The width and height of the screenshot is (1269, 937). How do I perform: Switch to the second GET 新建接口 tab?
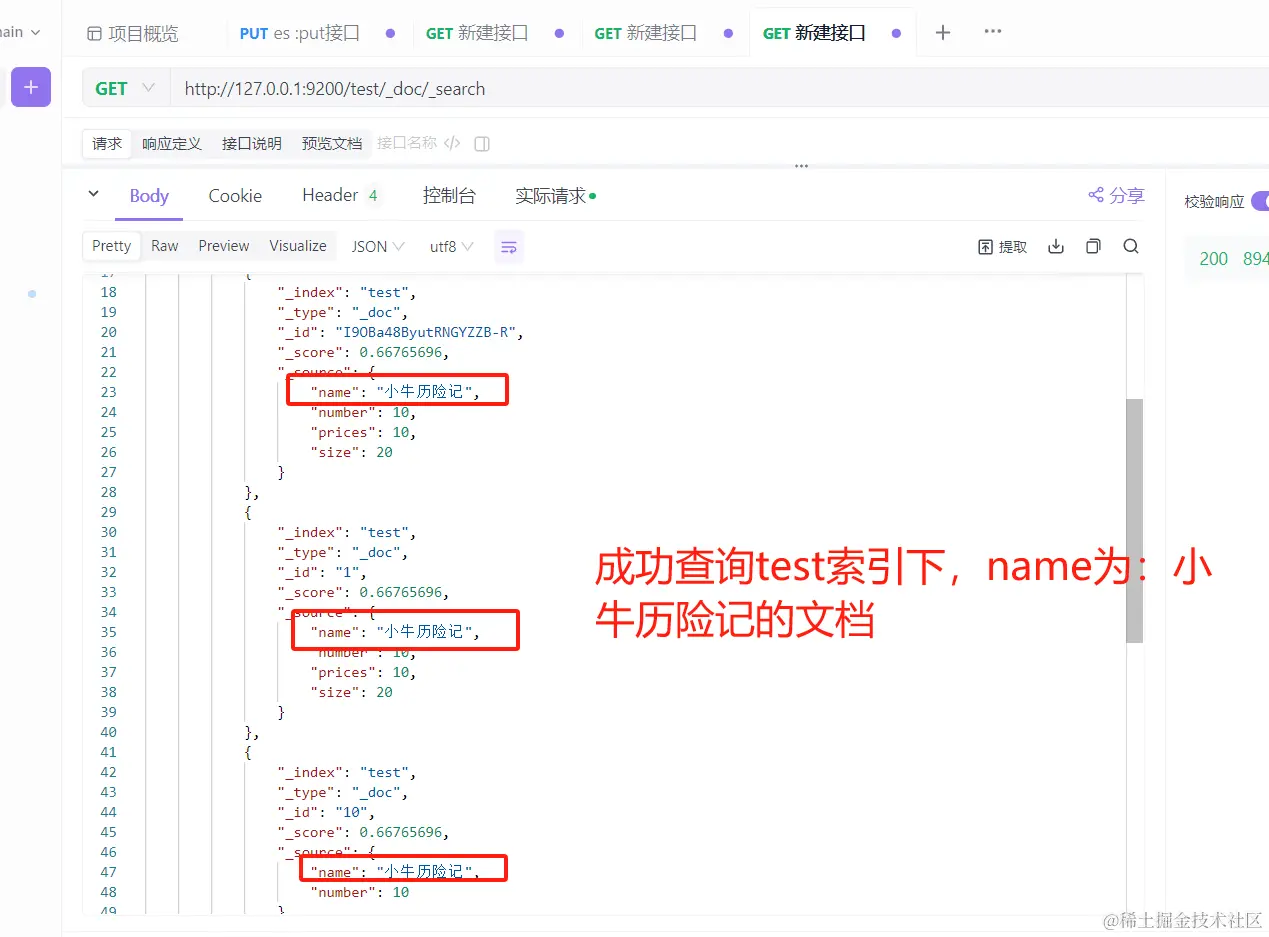point(663,33)
